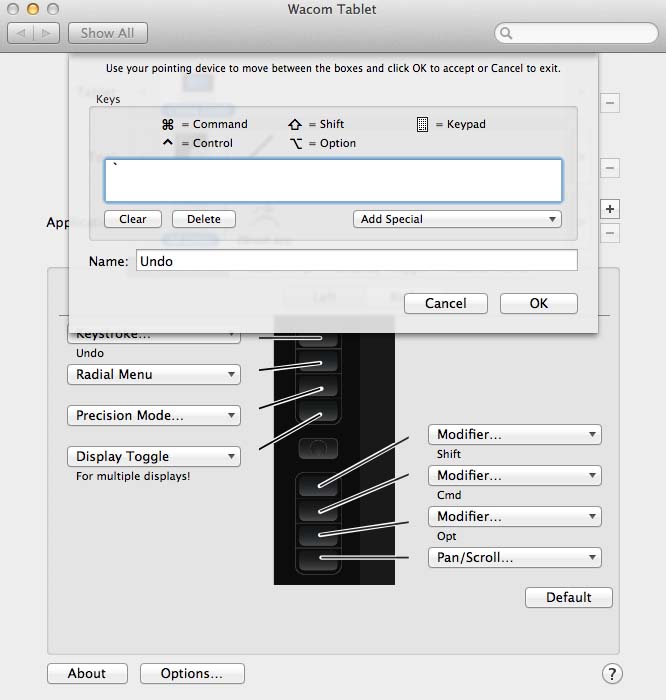666x700 pixels.
Task: Click the '= Shift' legend text
Action: pos(326,124)
